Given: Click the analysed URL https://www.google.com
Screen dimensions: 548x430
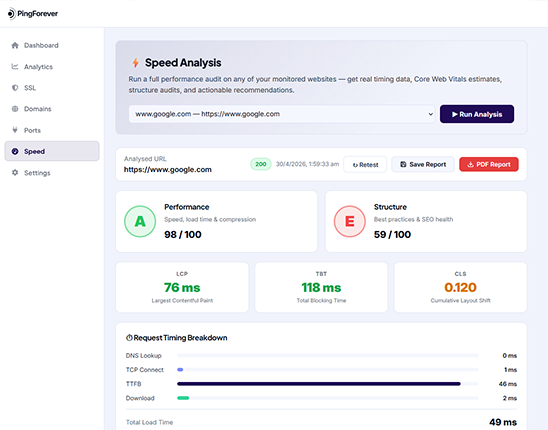Looking at the screenshot, I should click(168, 170).
